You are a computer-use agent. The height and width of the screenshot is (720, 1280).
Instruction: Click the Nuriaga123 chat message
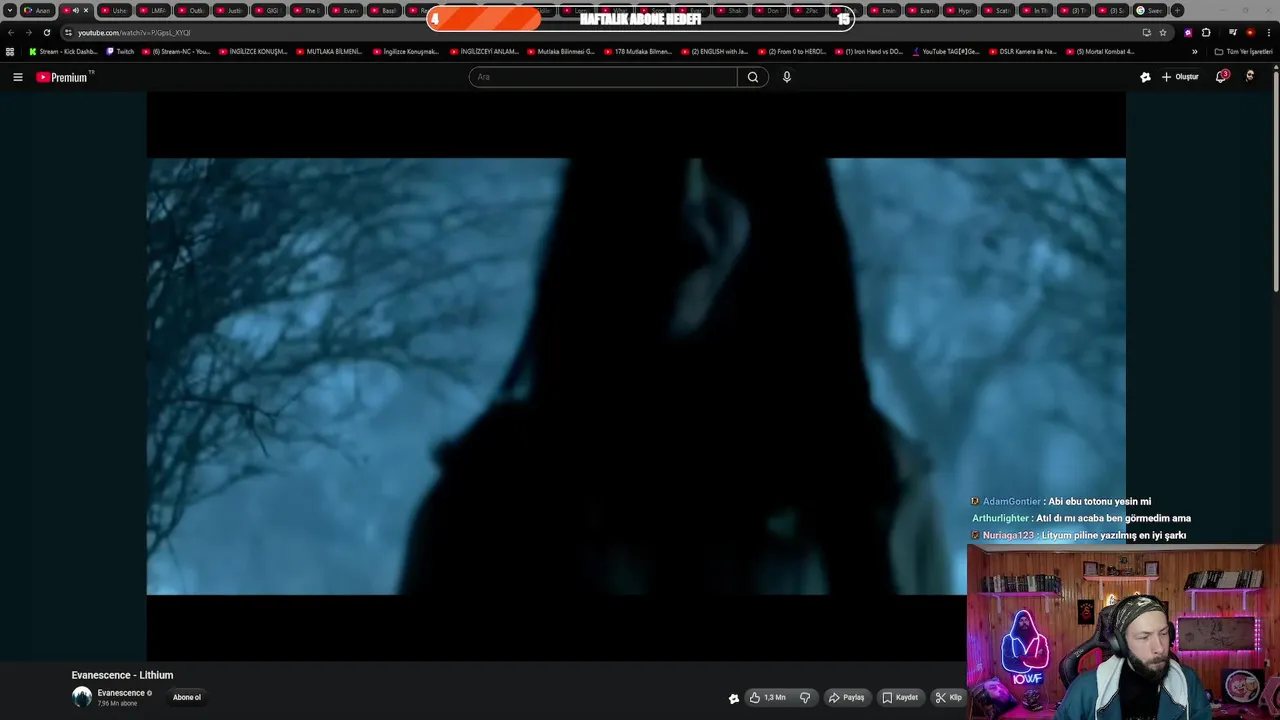click(1078, 535)
